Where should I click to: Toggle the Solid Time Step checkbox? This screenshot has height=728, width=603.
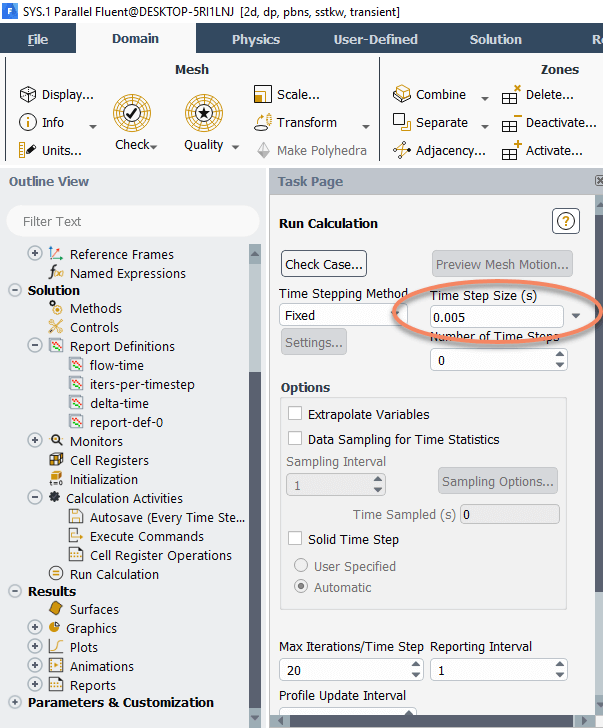295,539
